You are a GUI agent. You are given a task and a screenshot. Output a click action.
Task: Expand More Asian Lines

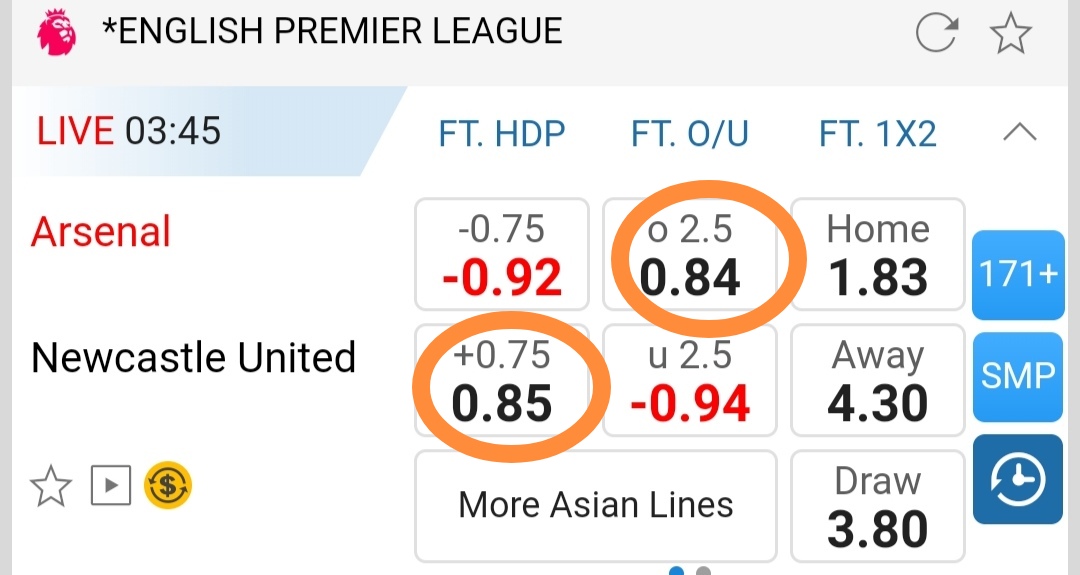[596, 505]
